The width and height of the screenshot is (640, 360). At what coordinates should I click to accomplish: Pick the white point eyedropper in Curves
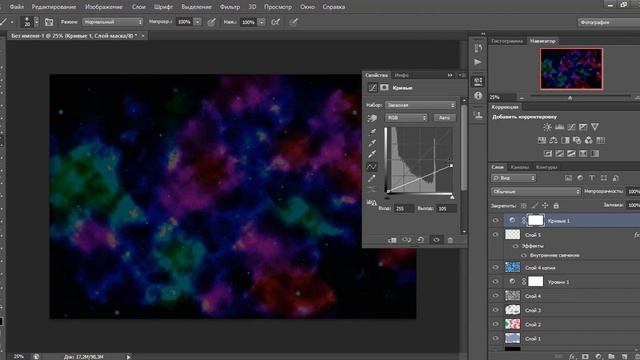pyautogui.click(x=372, y=155)
